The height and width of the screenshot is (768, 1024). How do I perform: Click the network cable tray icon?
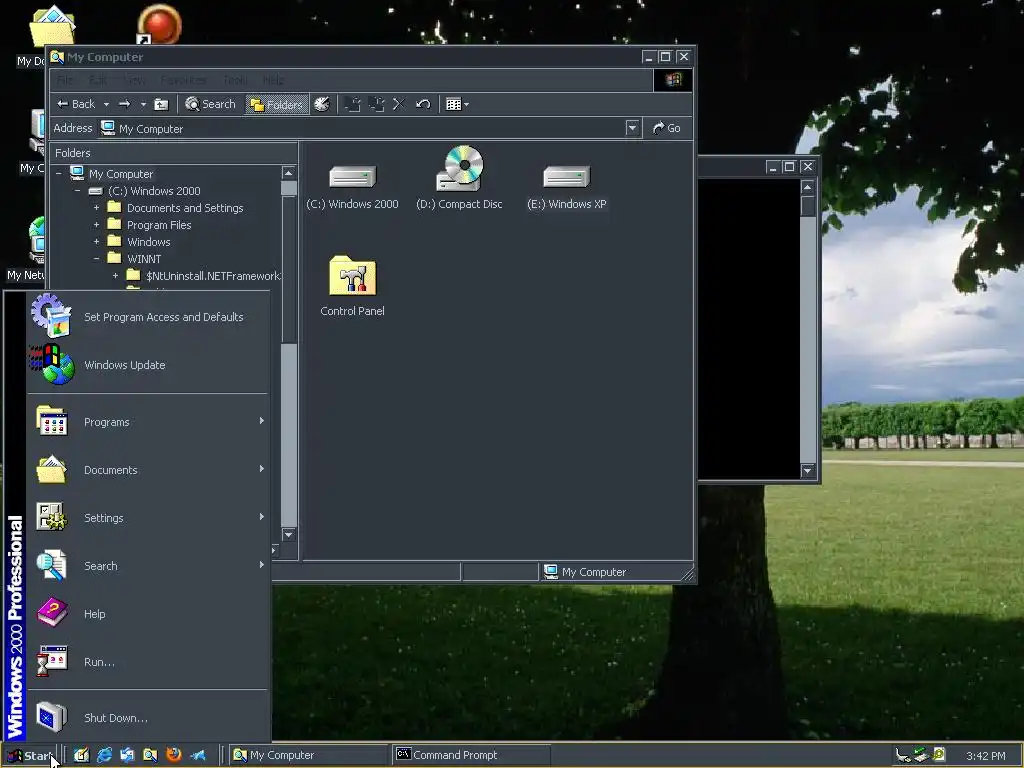coord(903,756)
